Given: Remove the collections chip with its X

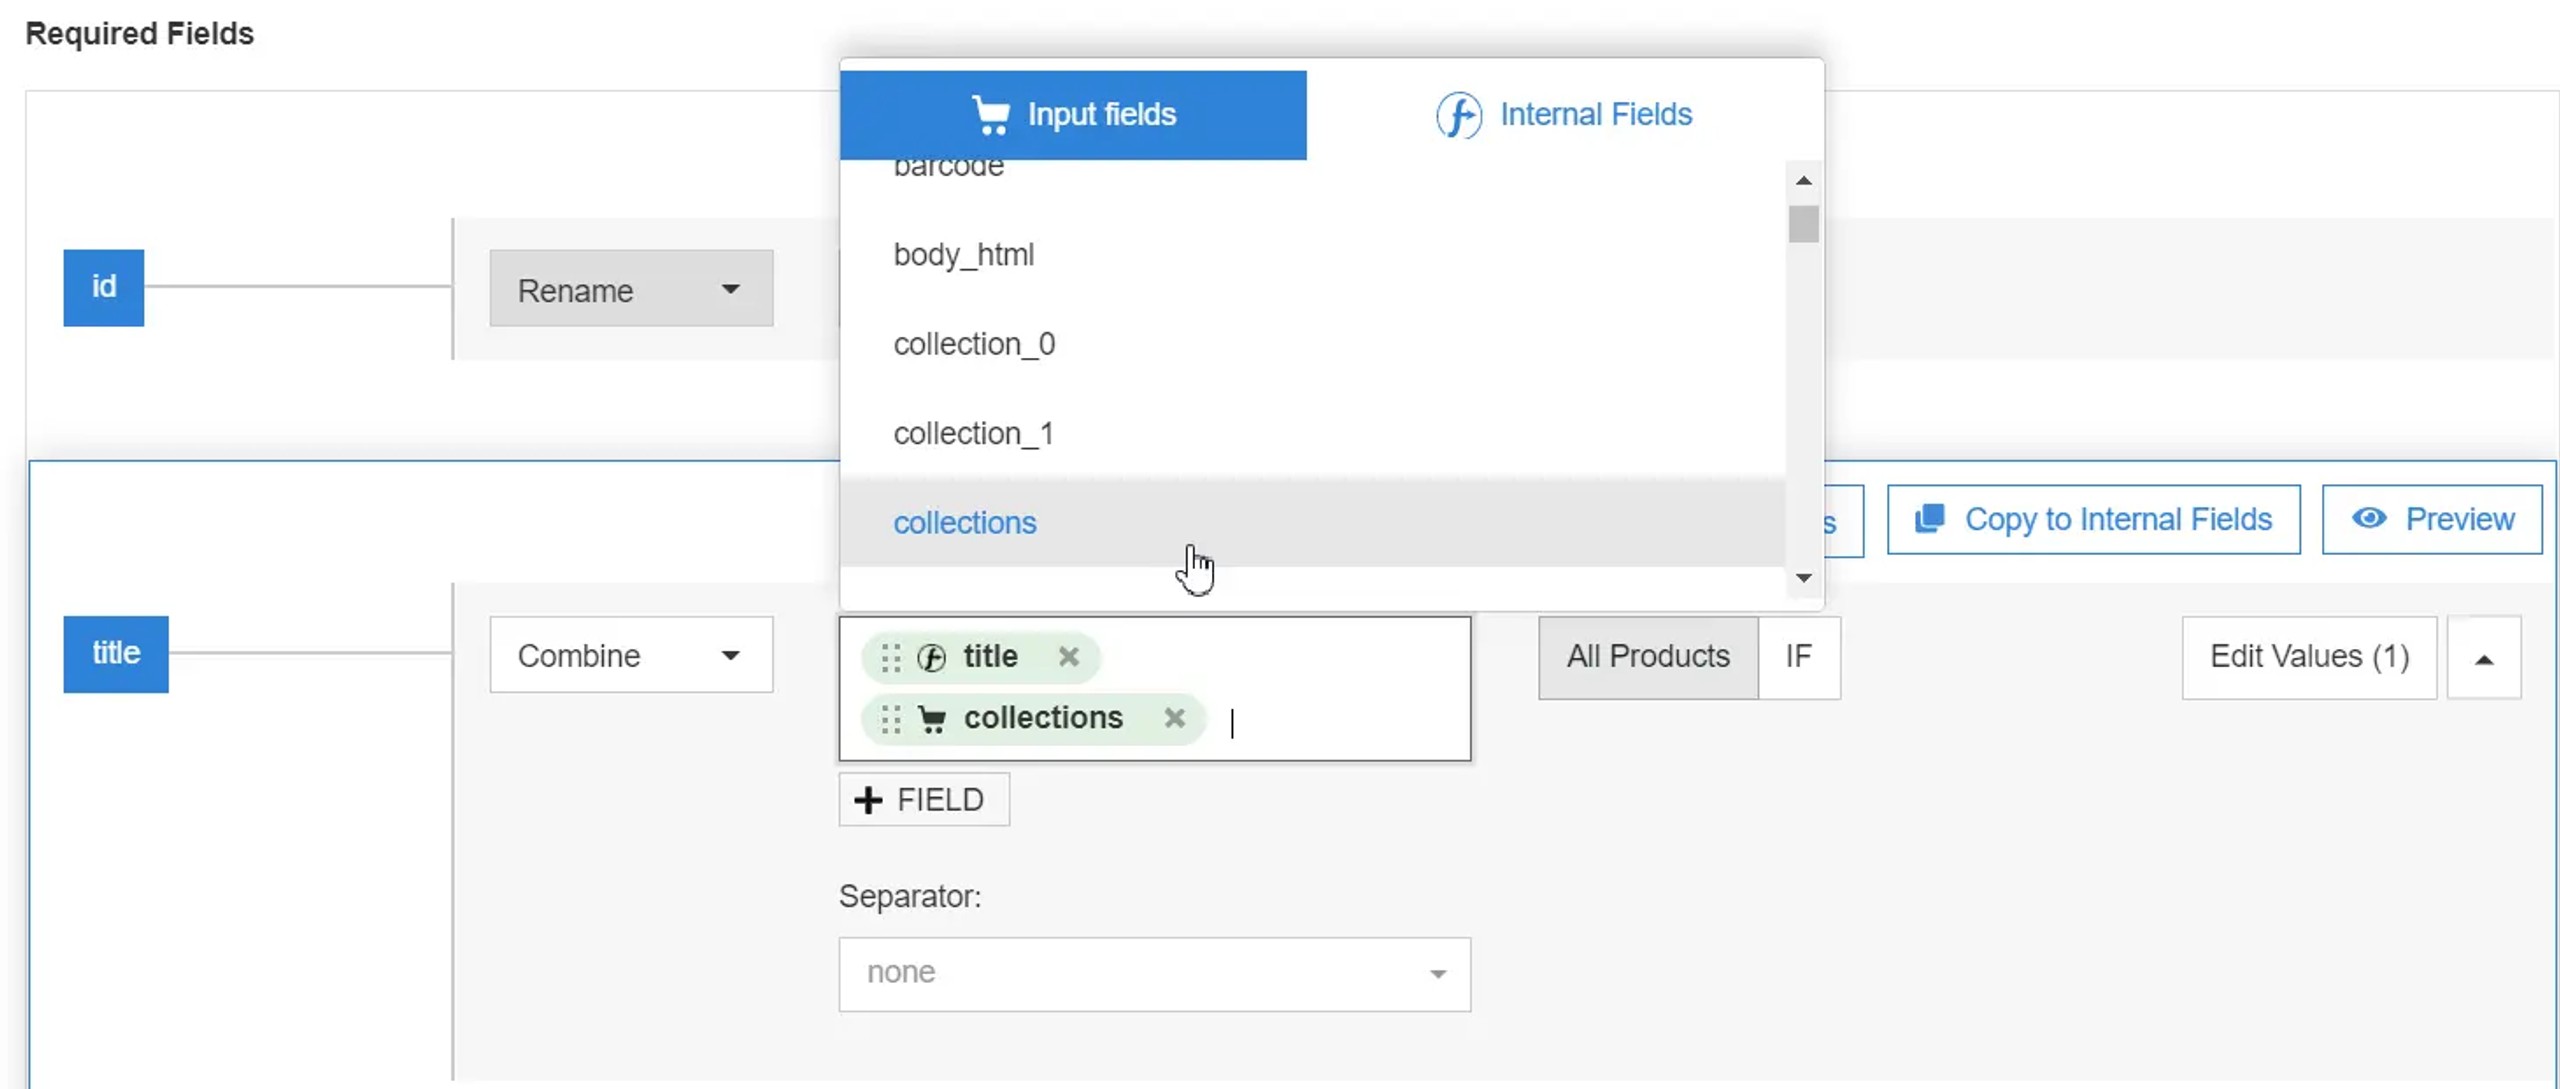Looking at the screenshot, I should coord(1174,718).
